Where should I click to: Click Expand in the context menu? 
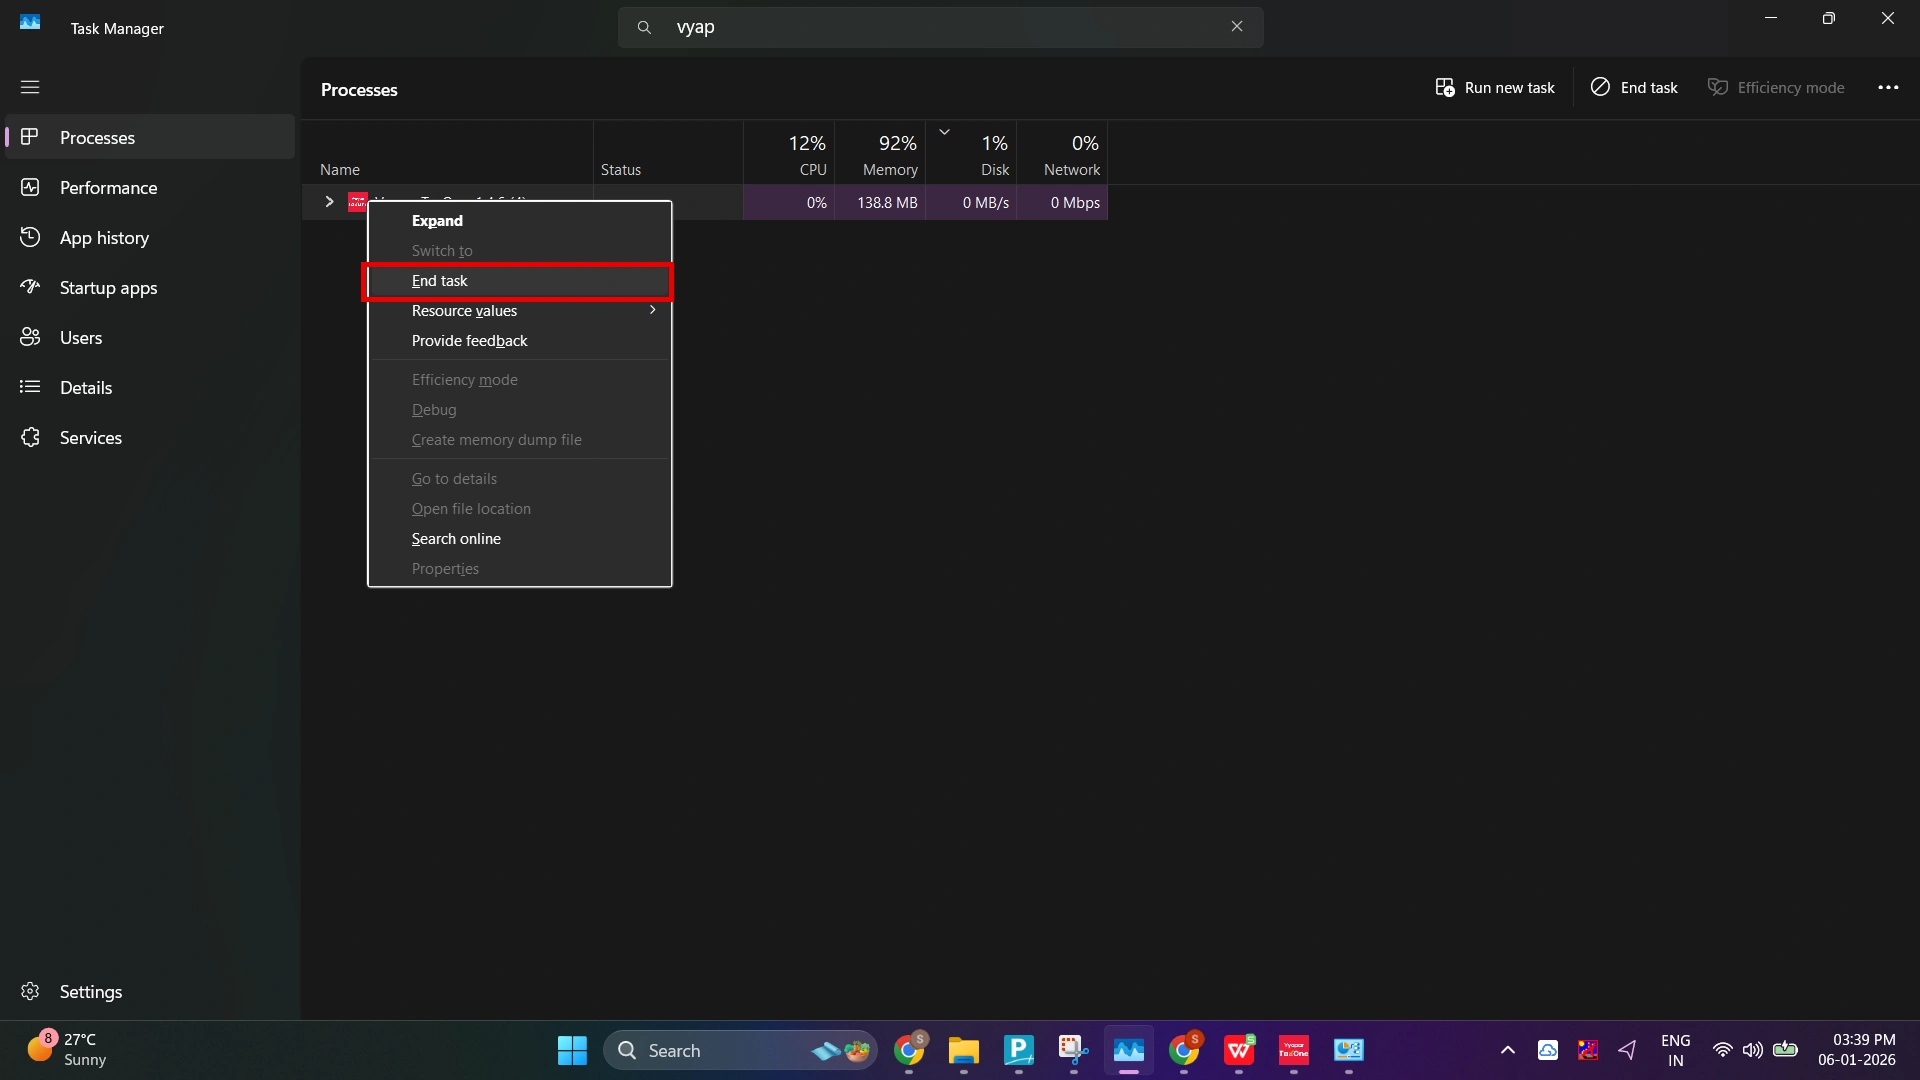pos(437,220)
